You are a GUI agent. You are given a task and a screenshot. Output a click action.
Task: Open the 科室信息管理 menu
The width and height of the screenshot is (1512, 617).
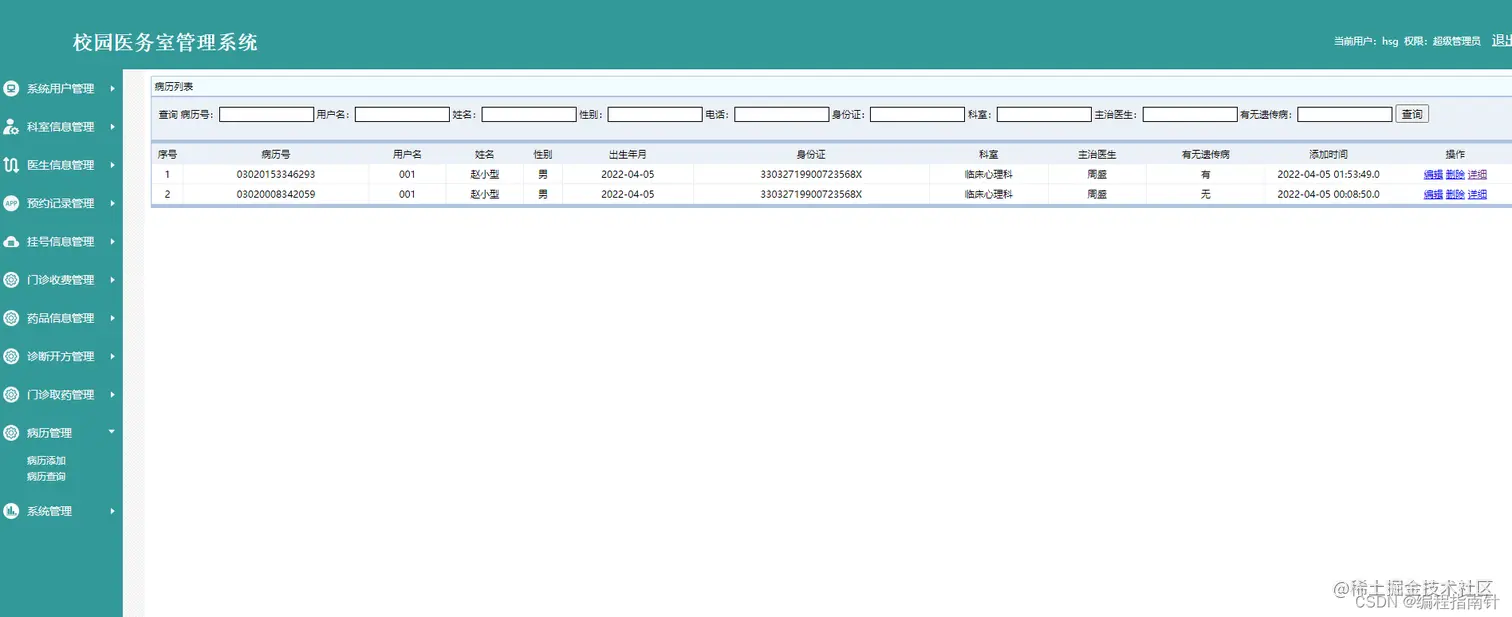[x=60, y=127]
